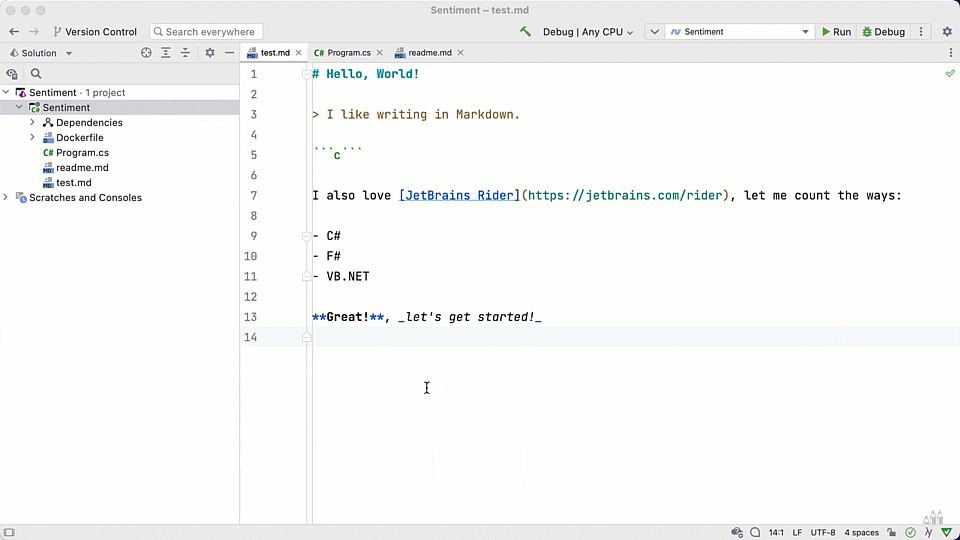Change the LF line separator in the status bar
The width and height of the screenshot is (960, 540).
pos(797,533)
